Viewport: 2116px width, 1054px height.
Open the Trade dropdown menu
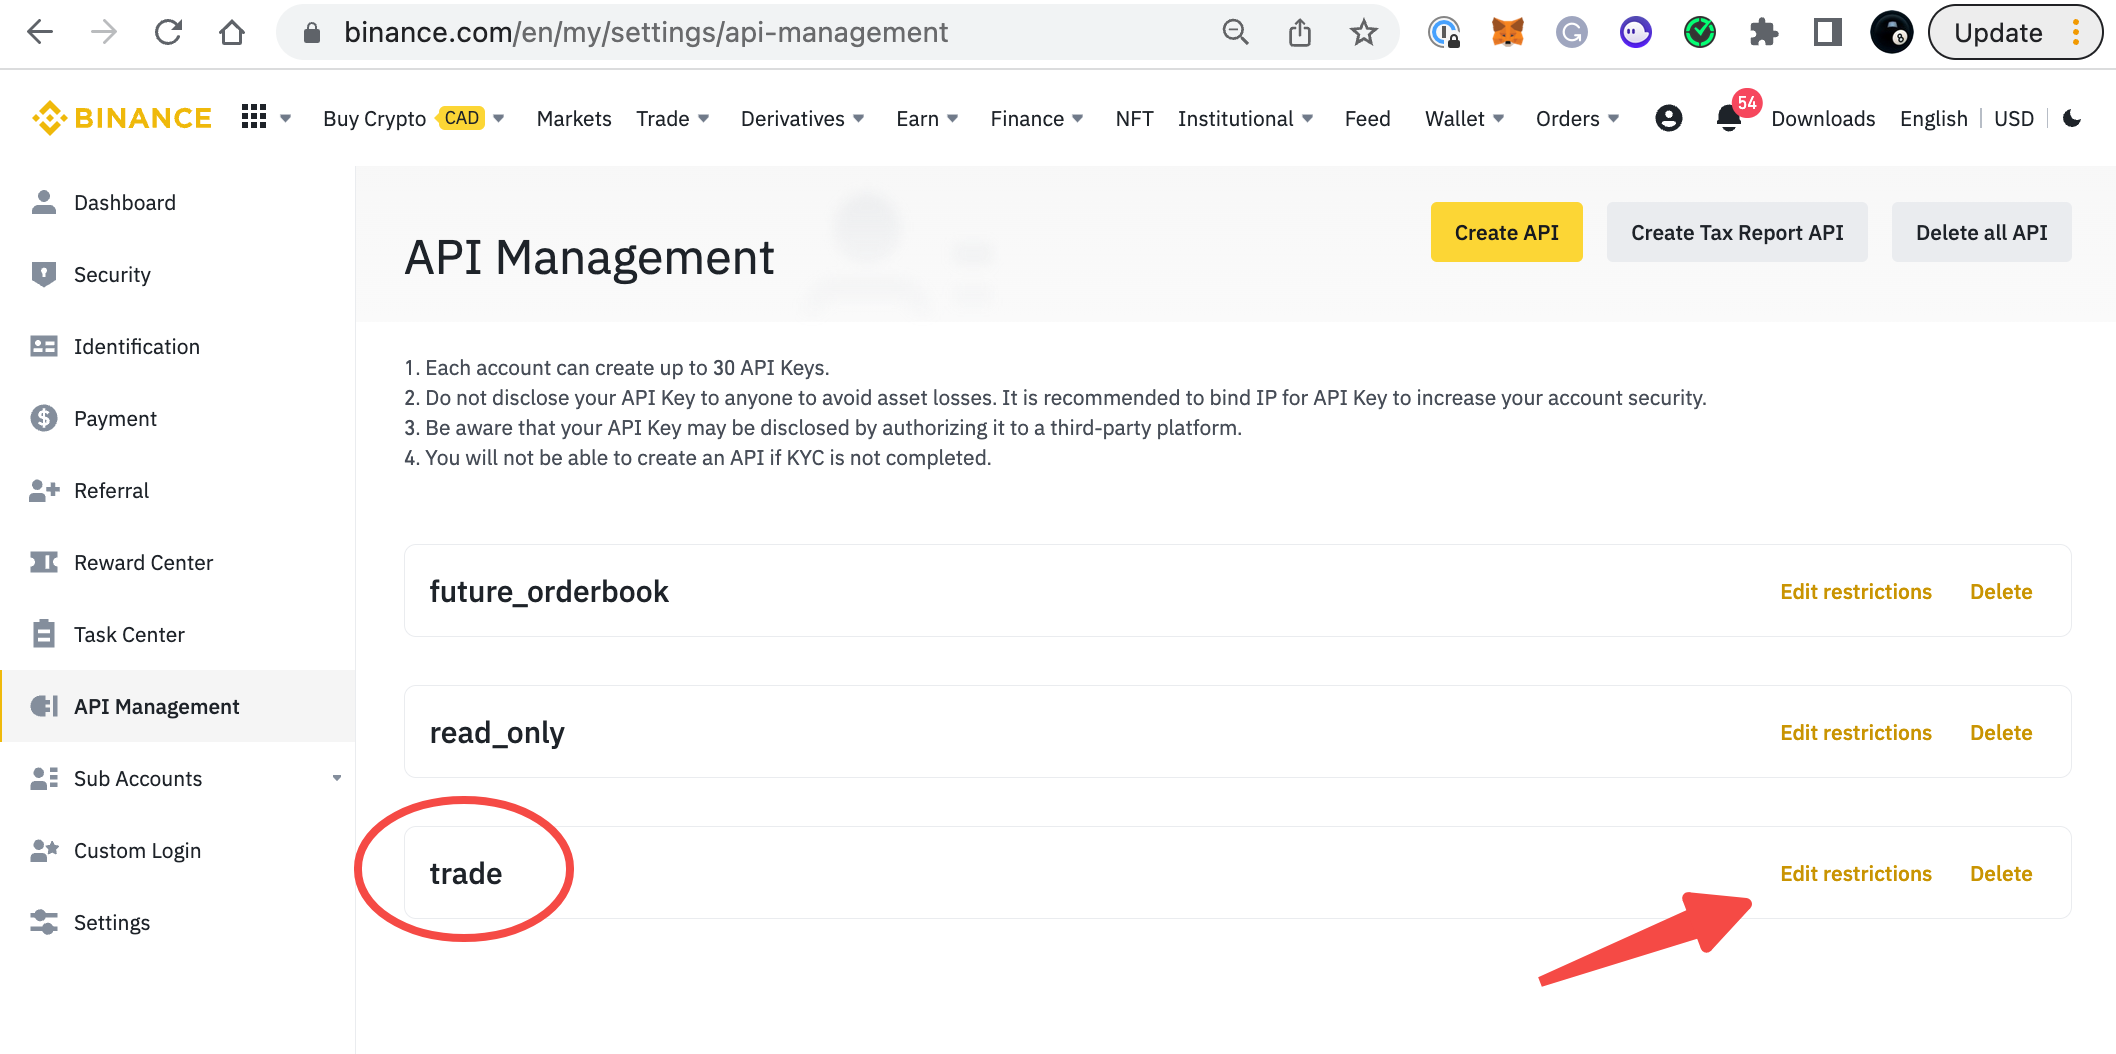tap(672, 118)
